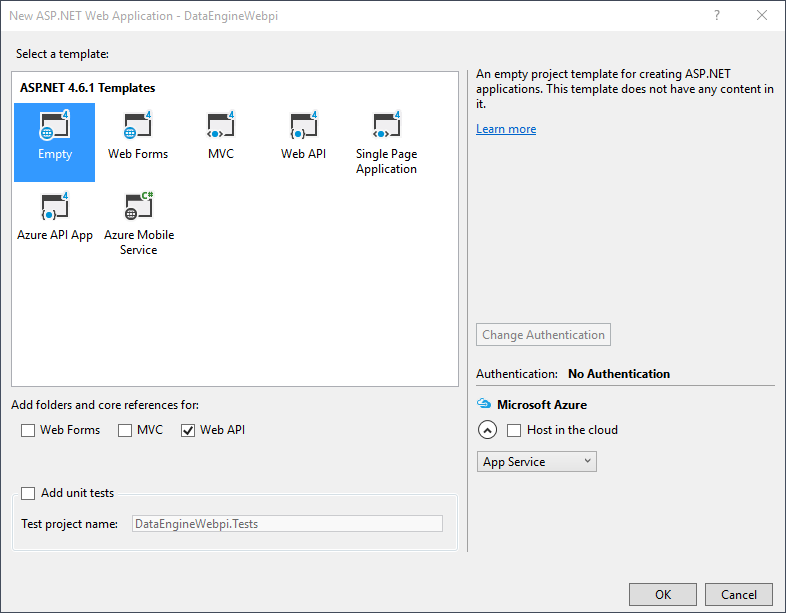Select the Azure API App template
786x613 pixels.
[54, 207]
